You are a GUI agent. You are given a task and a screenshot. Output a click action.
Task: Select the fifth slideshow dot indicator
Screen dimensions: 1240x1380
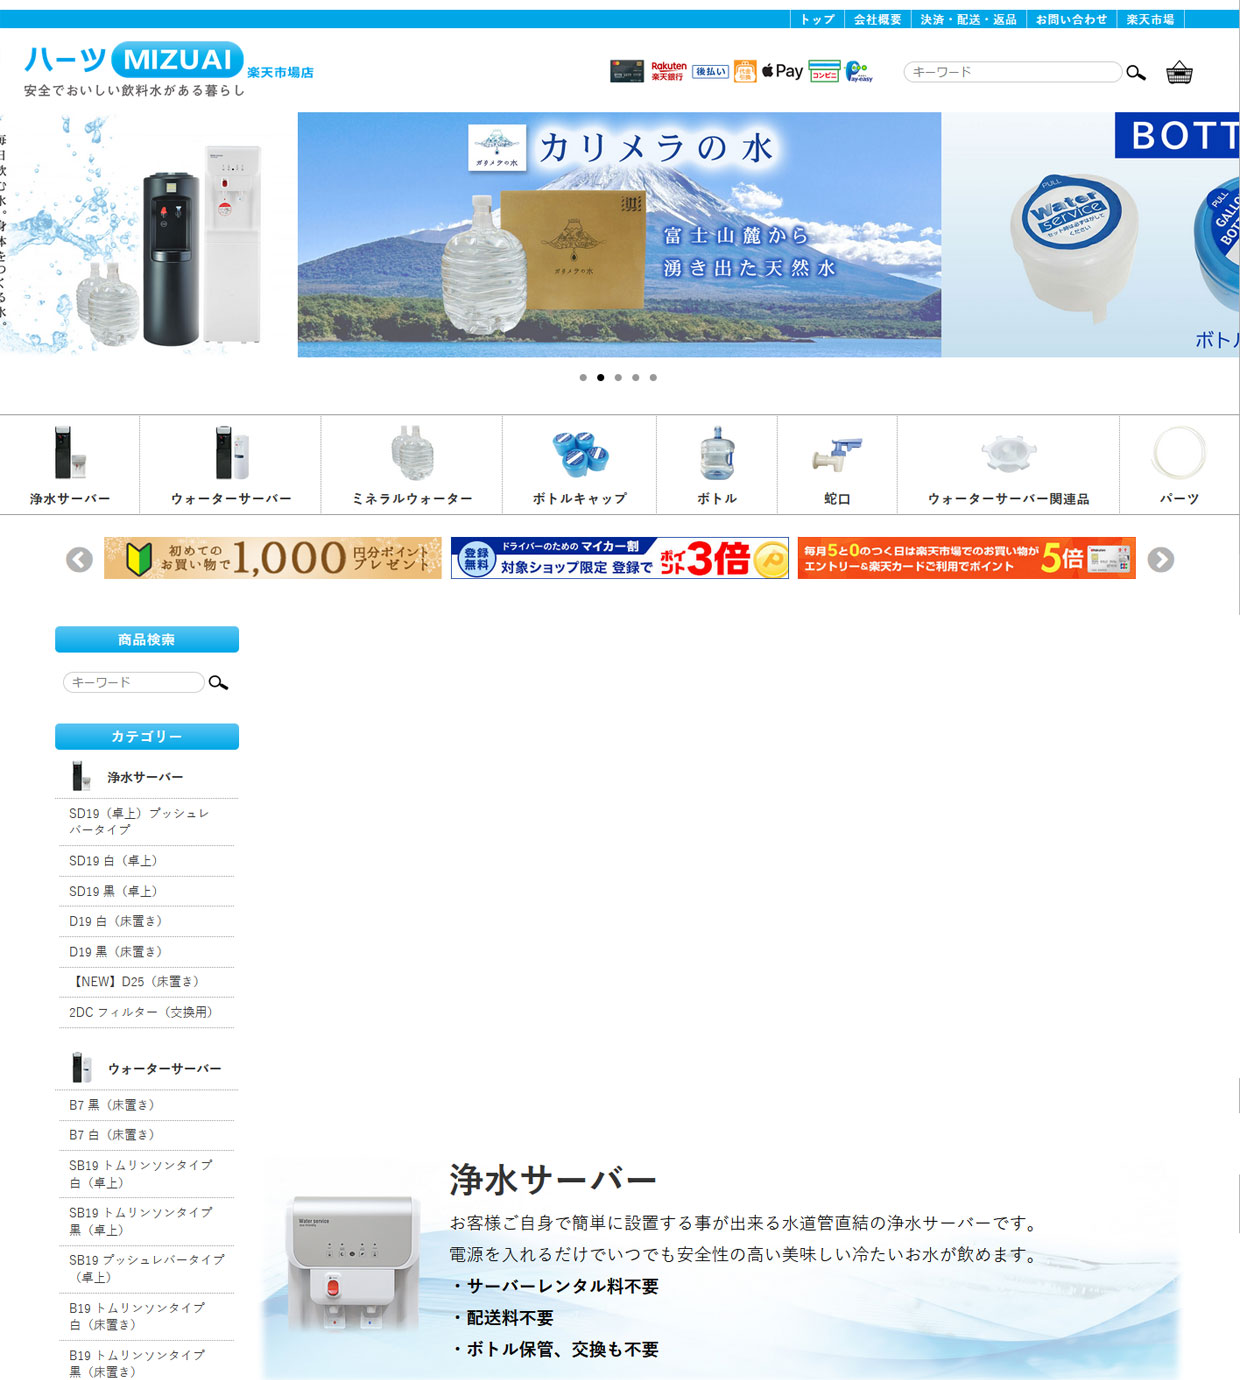653,377
